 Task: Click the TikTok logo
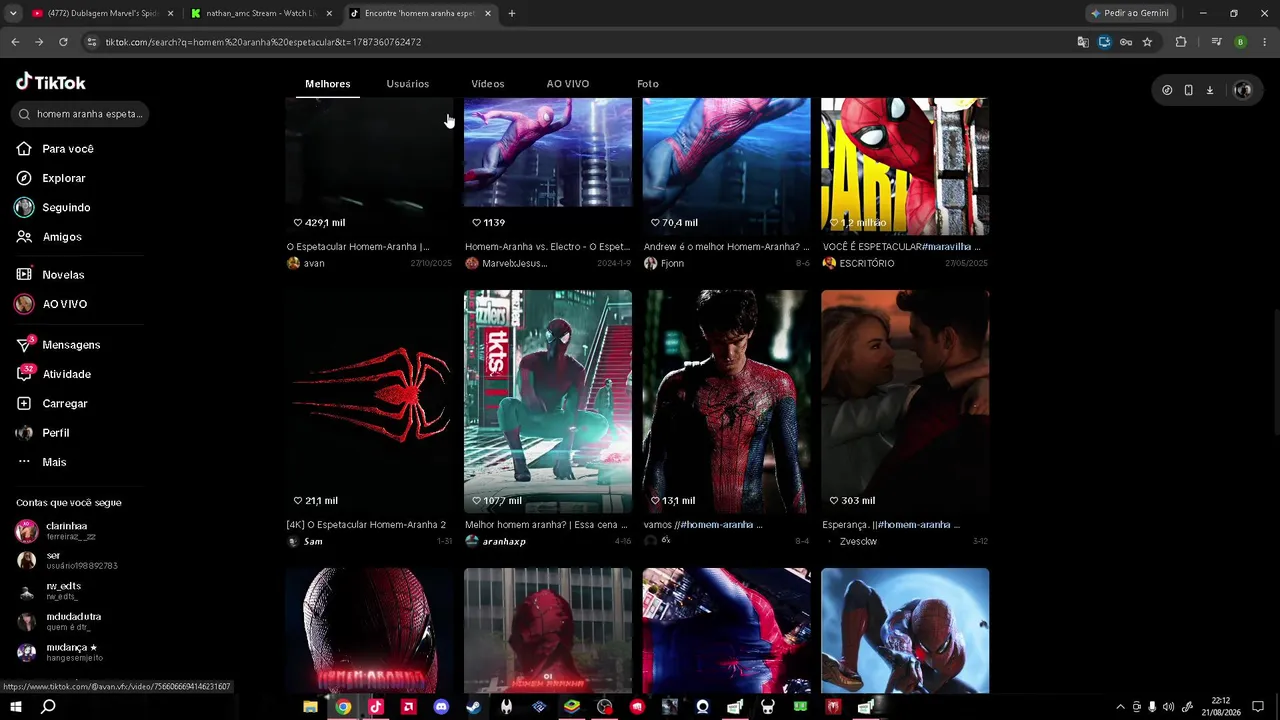51,82
